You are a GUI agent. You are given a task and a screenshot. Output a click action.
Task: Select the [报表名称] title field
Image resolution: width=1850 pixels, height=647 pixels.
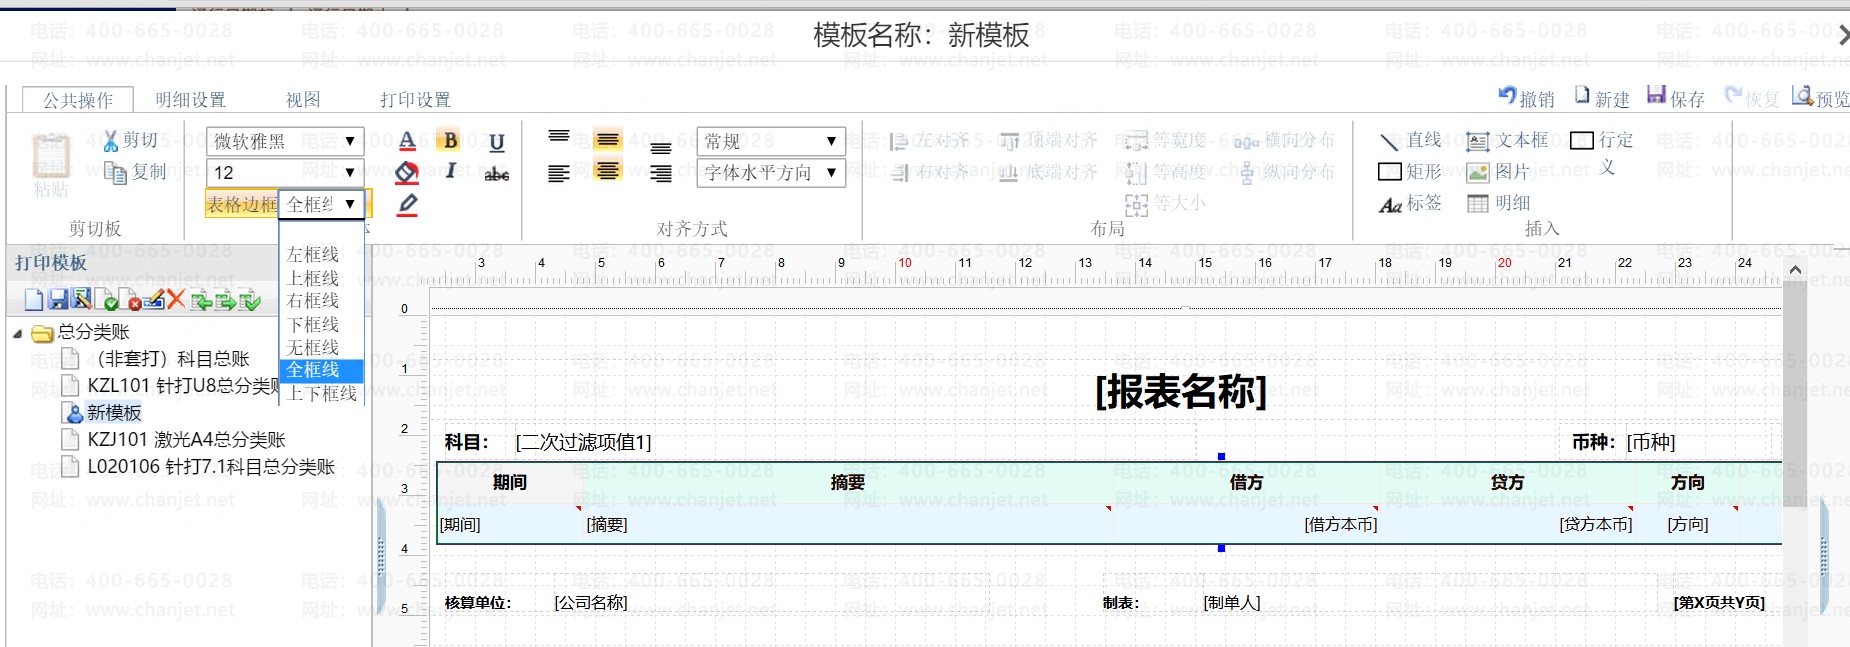coord(1181,391)
